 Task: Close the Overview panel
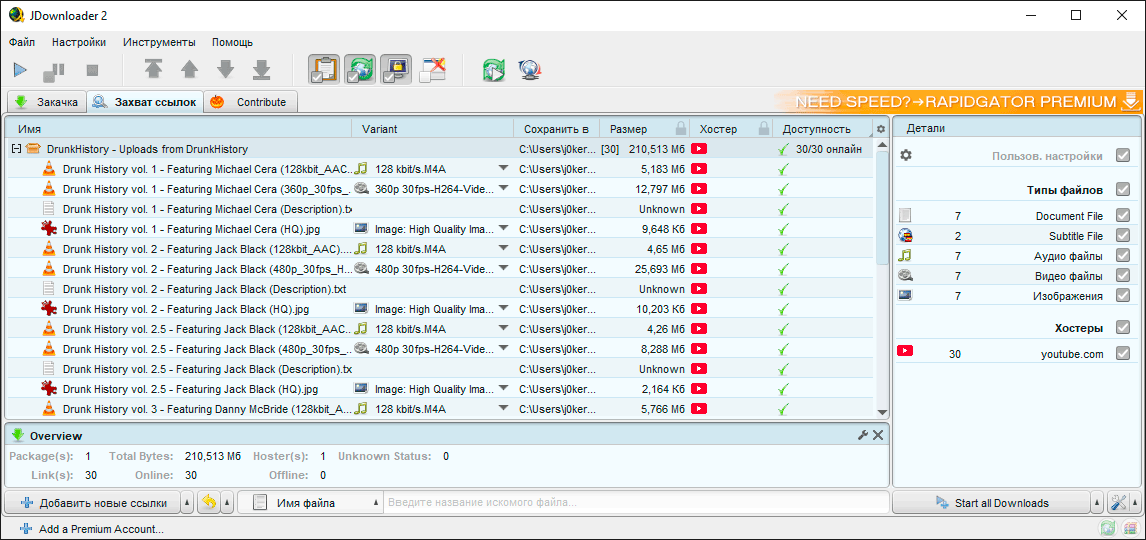pos(878,436)
